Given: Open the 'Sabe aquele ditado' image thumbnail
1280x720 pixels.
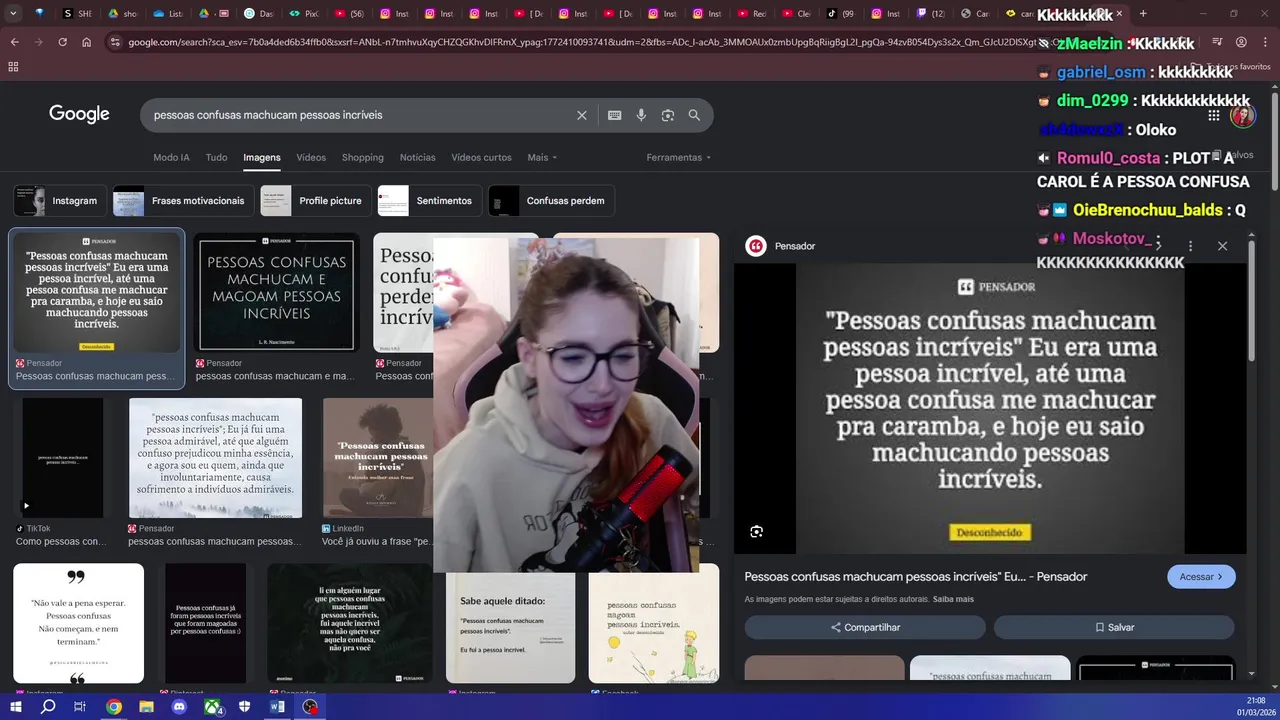Looking at the screenshot, I should tap(510, 627).
